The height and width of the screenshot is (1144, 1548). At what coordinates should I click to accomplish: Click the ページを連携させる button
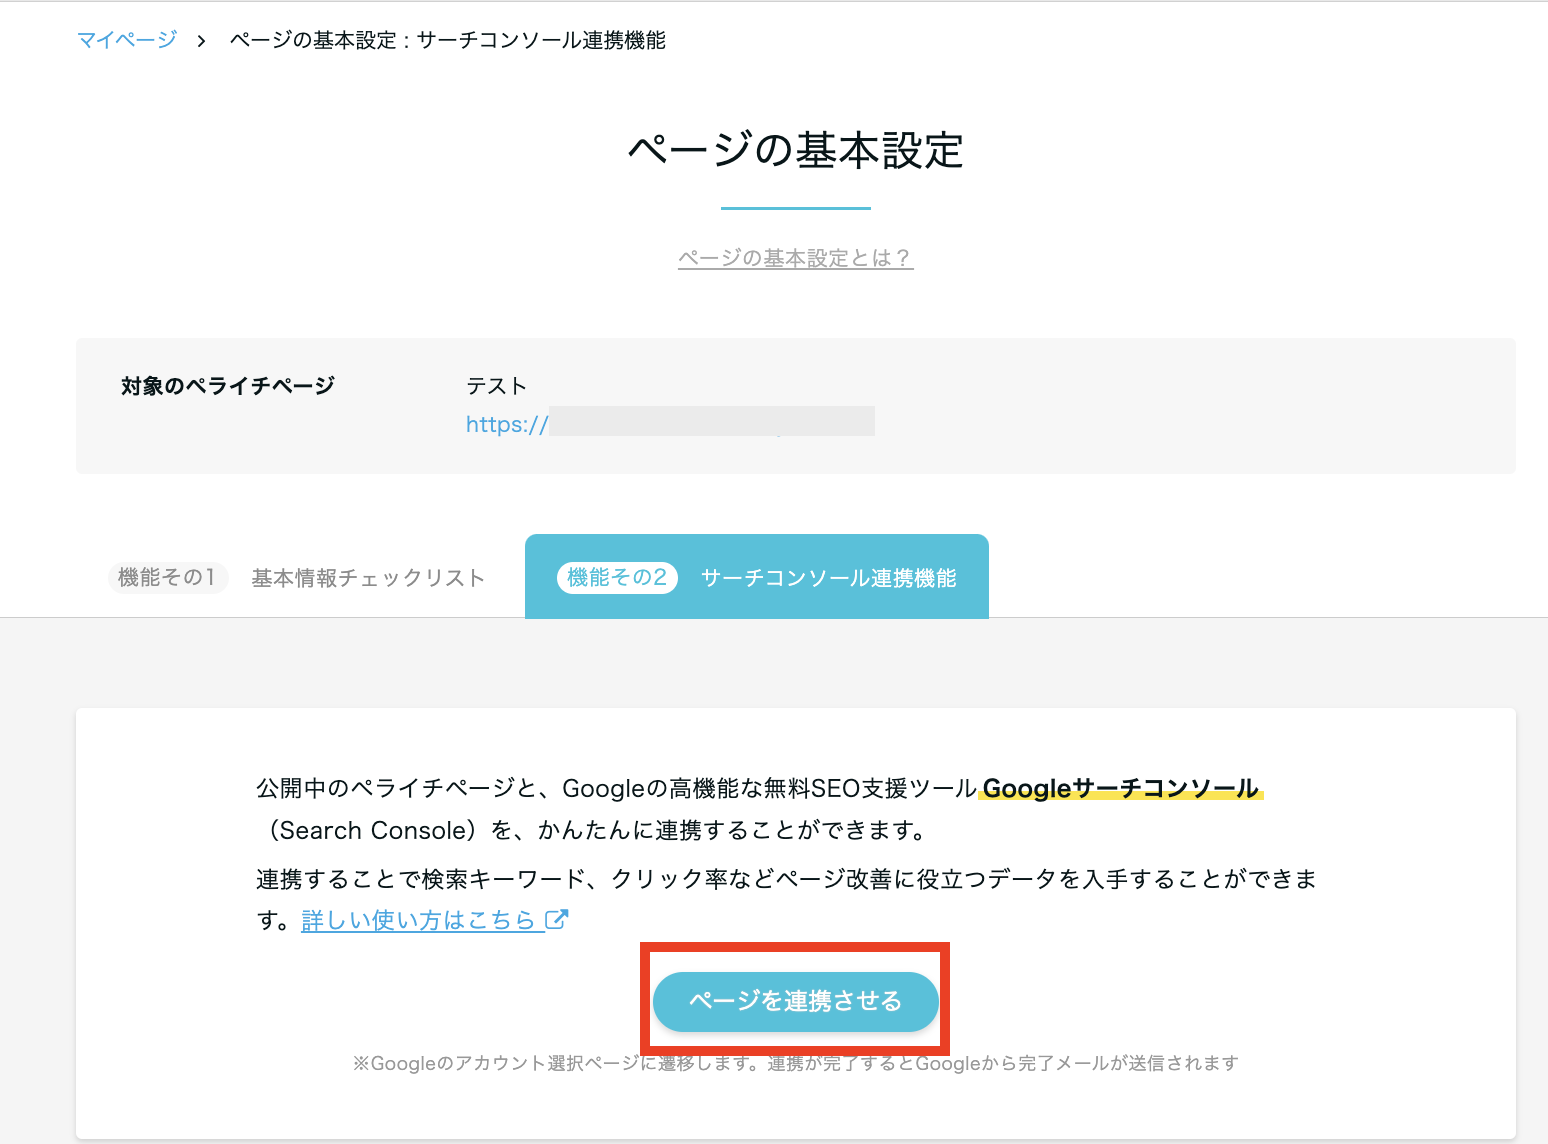tap(796, 1001)
